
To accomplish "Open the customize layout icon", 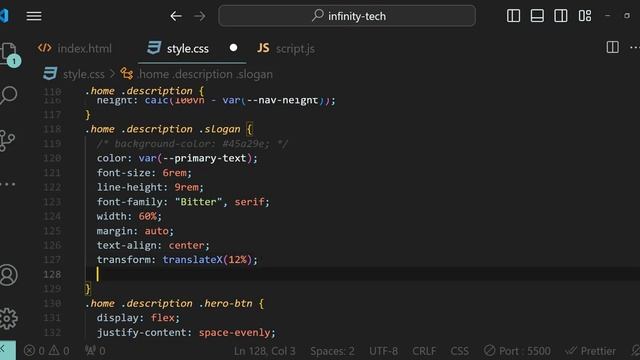I will [x=584, y=16].
